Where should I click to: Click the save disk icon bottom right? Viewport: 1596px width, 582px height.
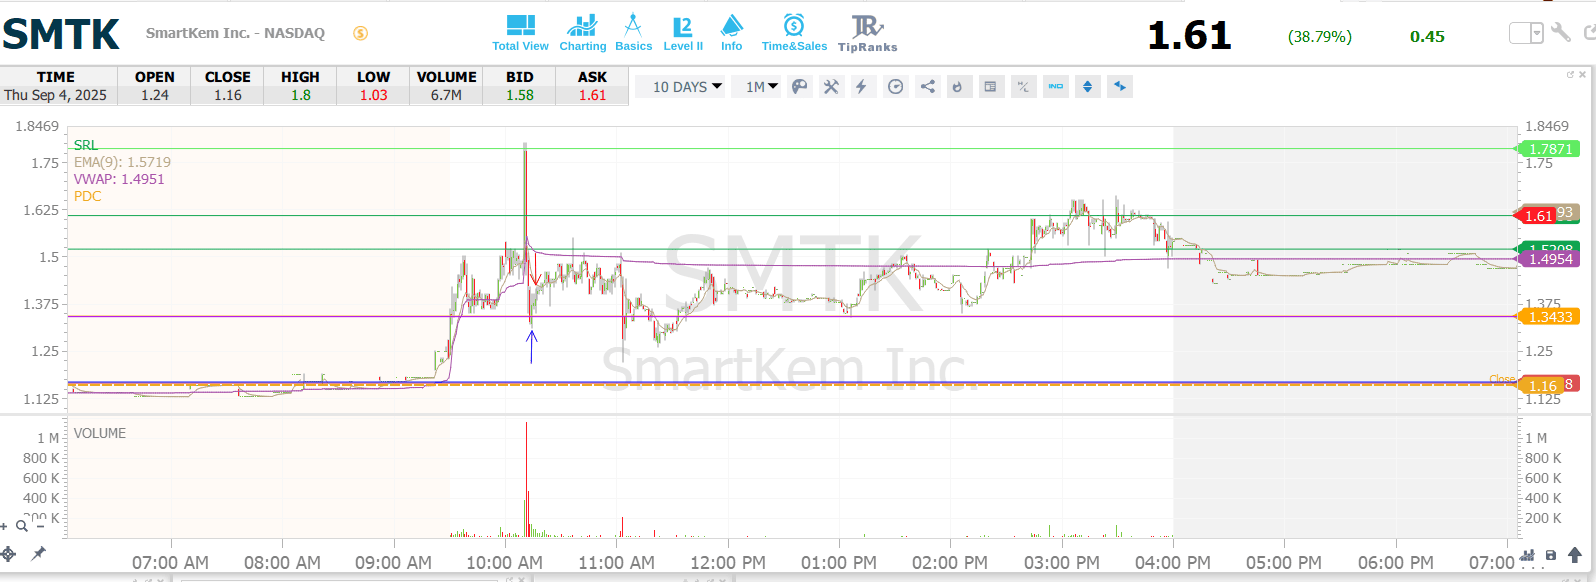tap(1551, 555)
